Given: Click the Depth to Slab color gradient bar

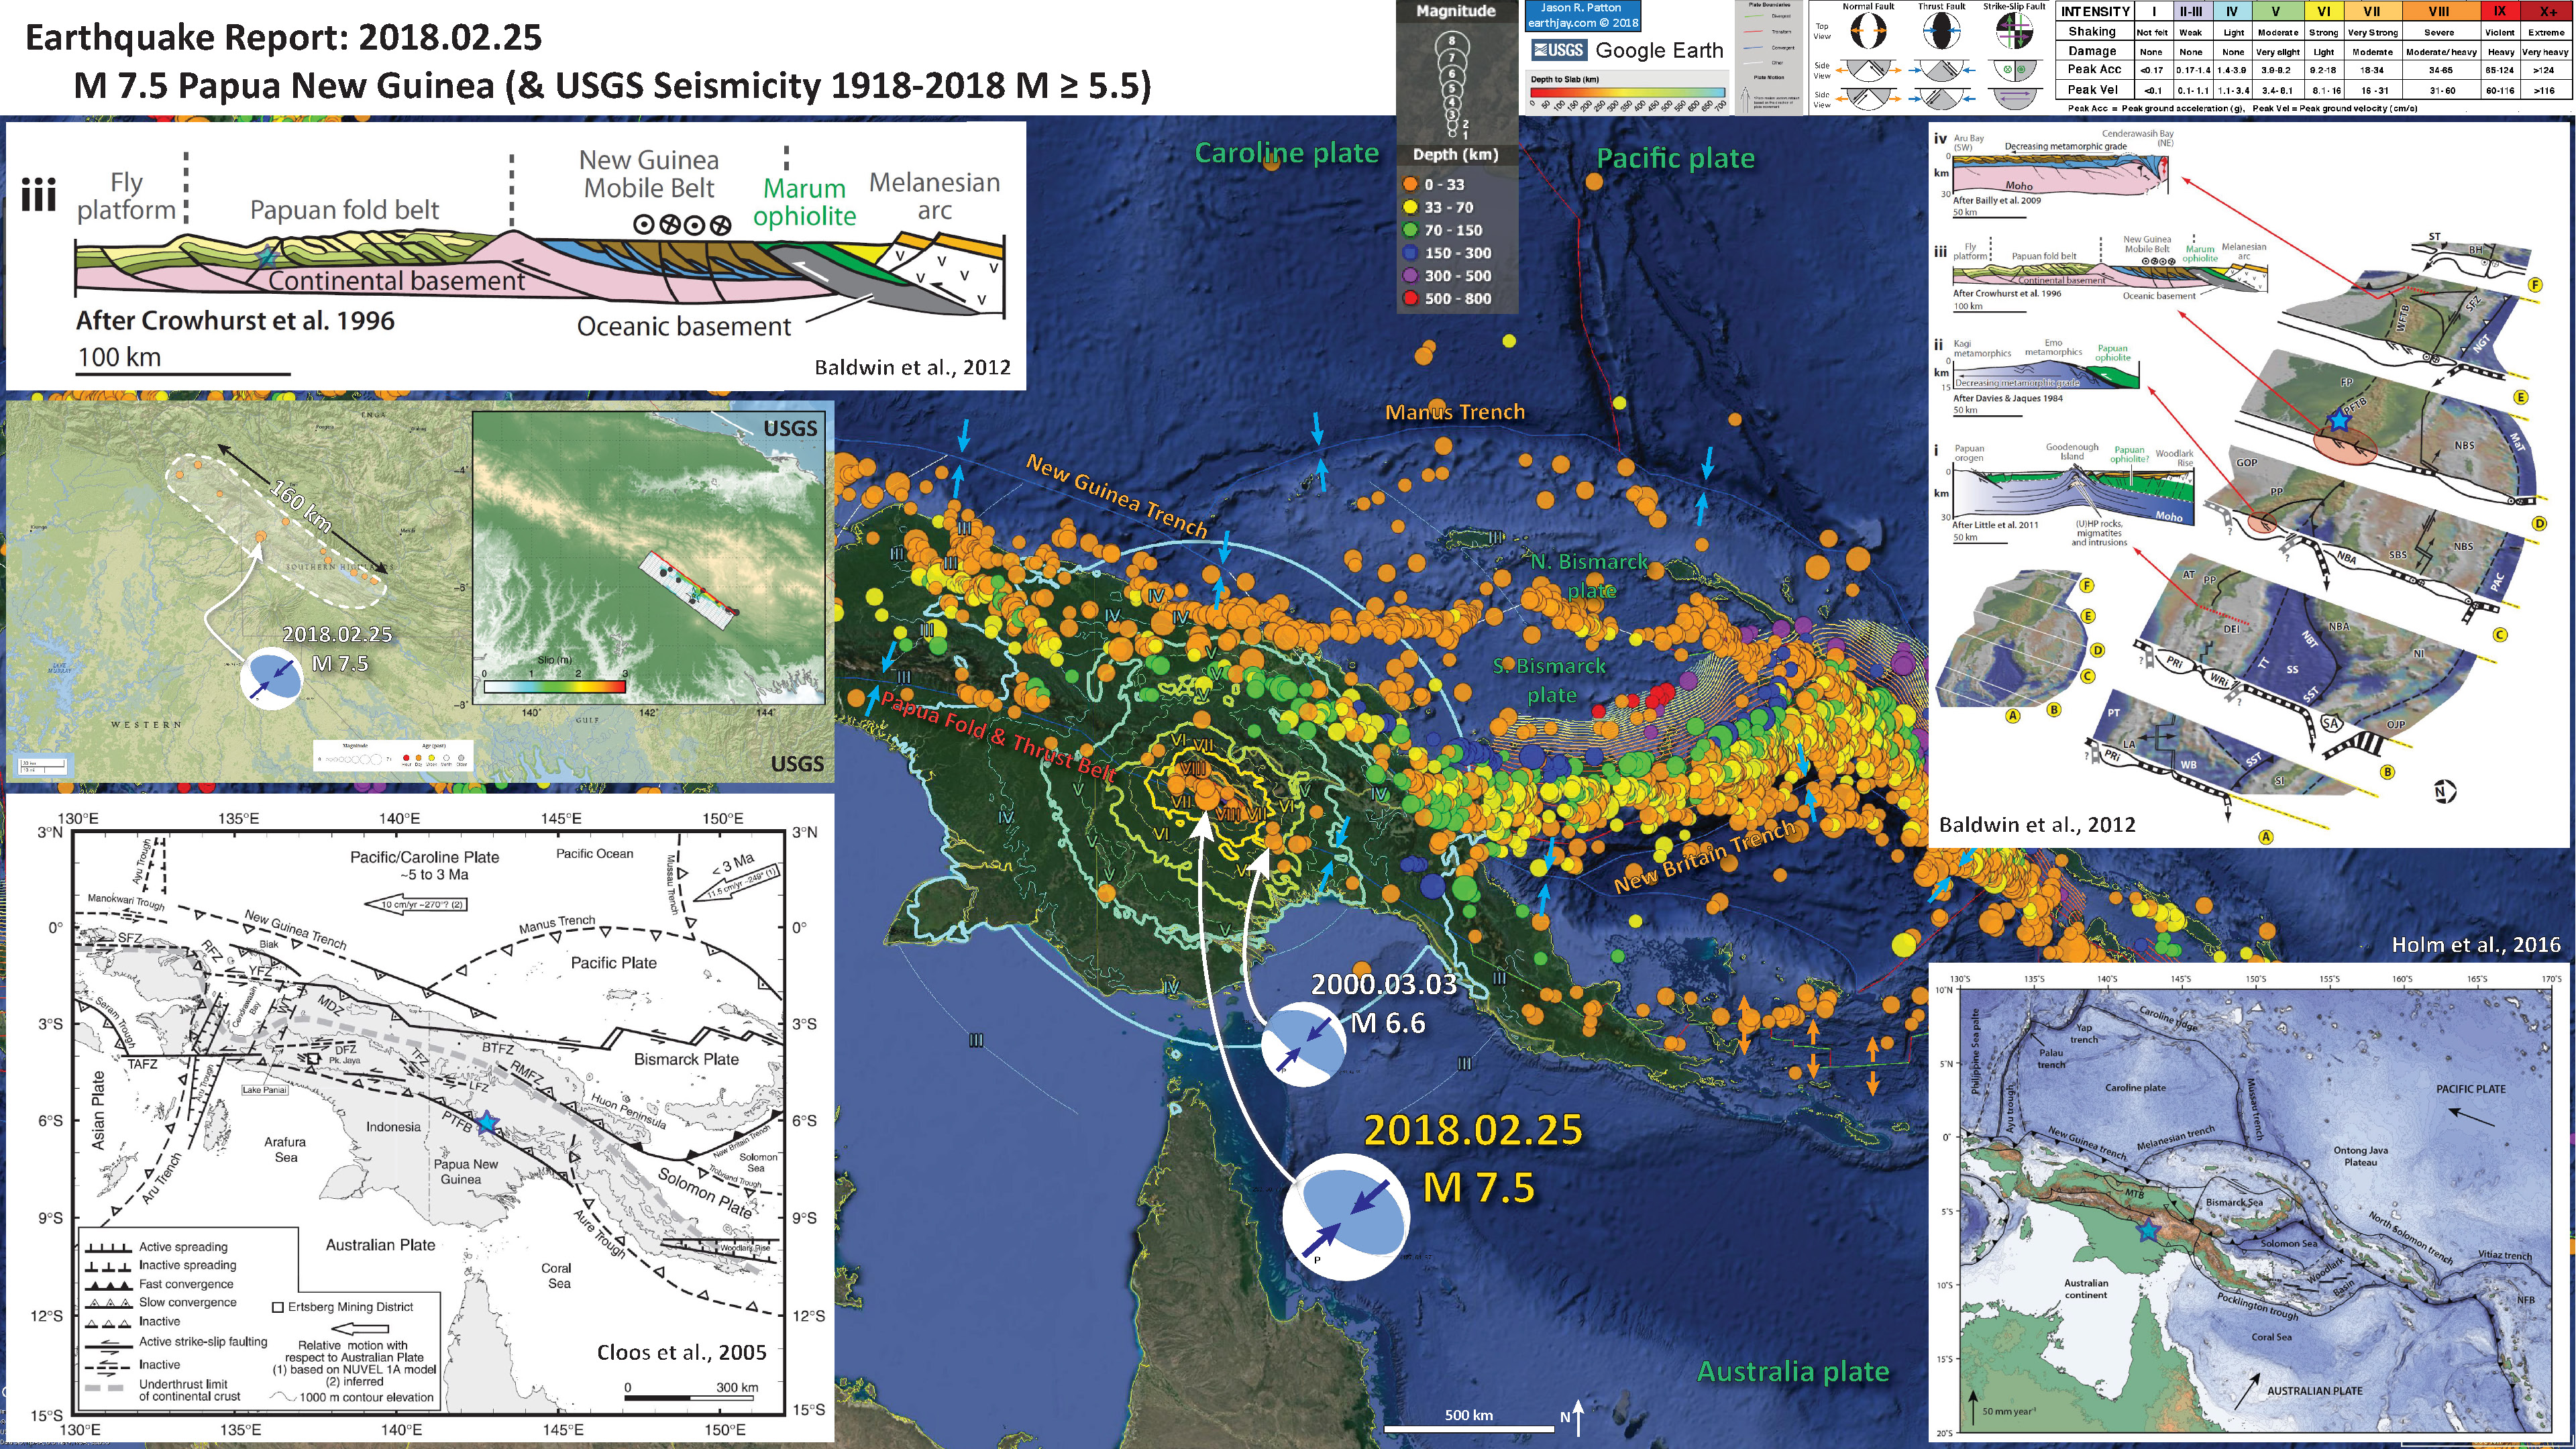Looking at the screenshot, I should [1627, 92].
